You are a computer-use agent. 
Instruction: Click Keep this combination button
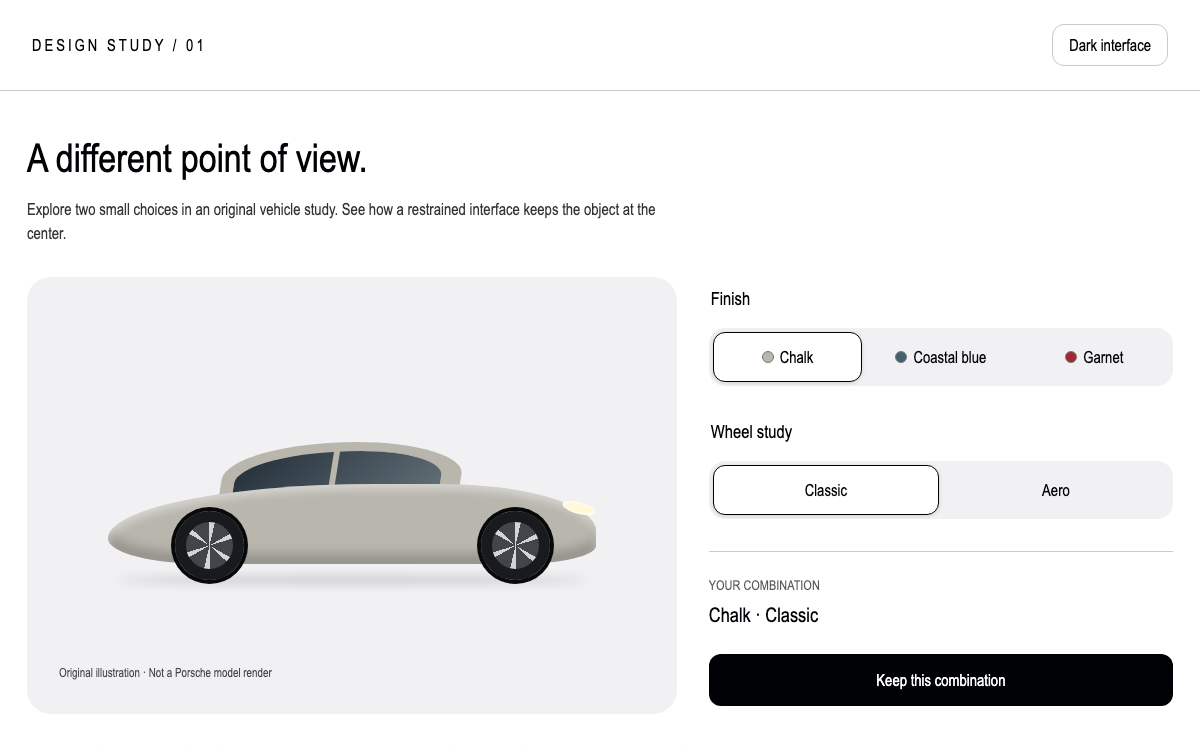pos(941,680)
